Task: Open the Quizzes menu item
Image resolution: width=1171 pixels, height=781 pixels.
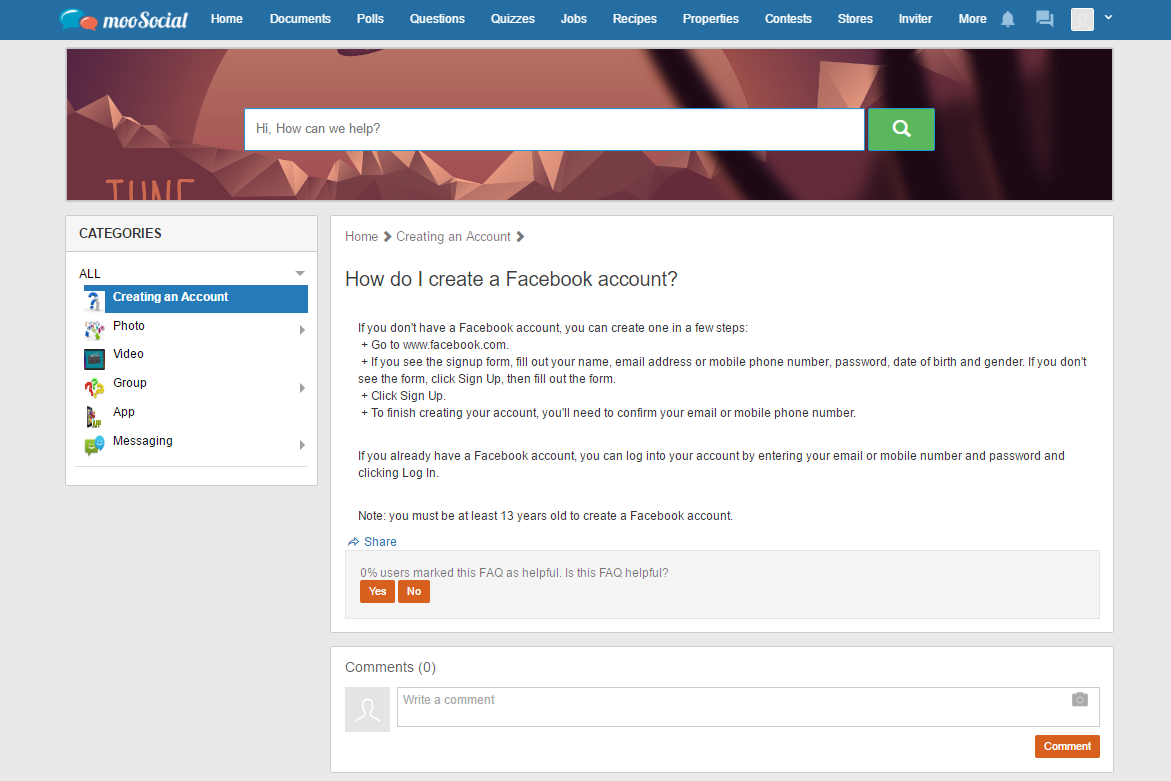Action: 512,19
